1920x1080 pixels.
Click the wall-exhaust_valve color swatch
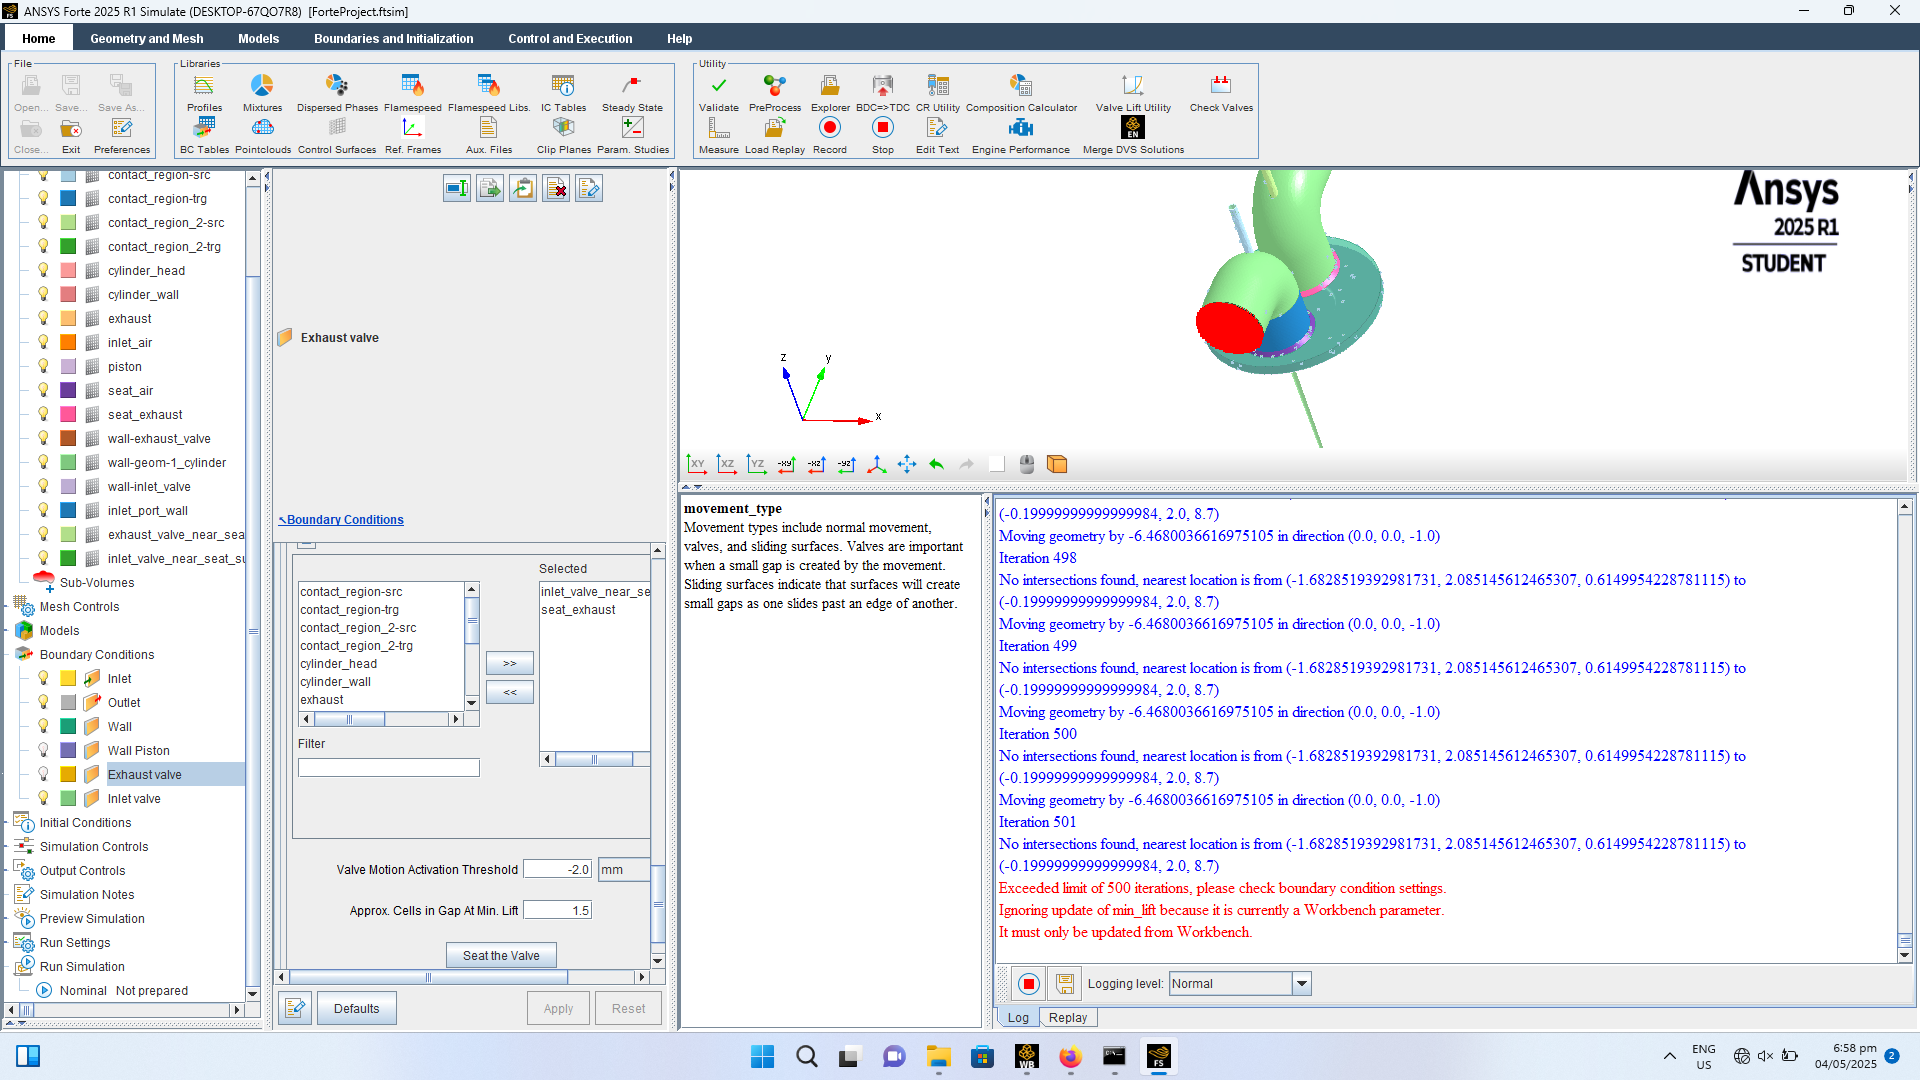(68, 438)
